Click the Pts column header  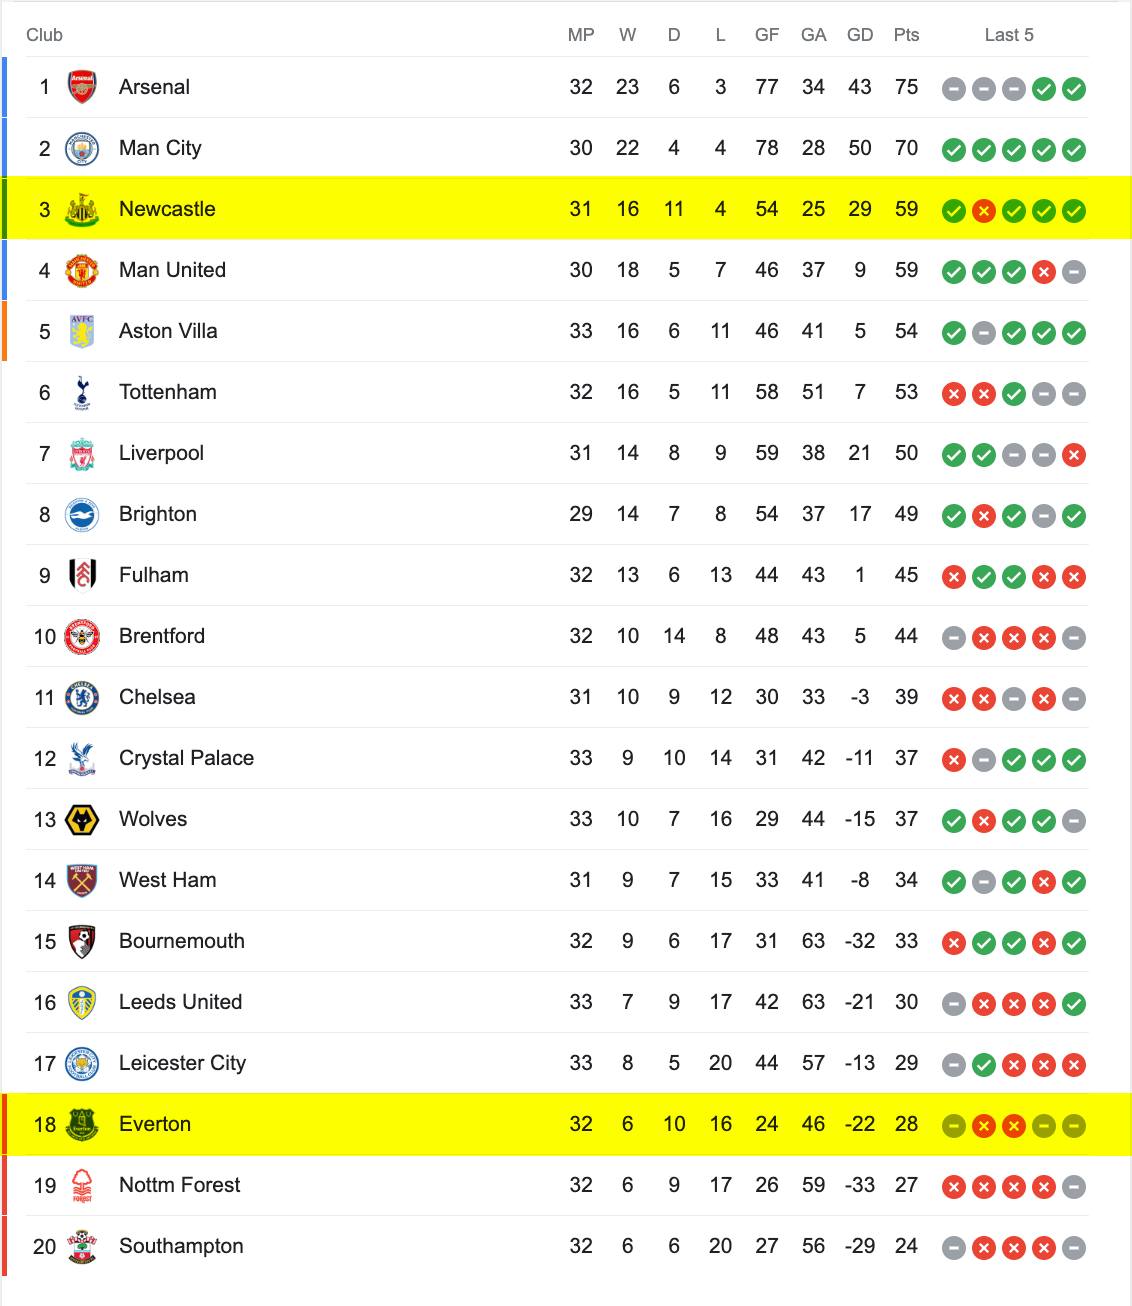pos(907,35)
